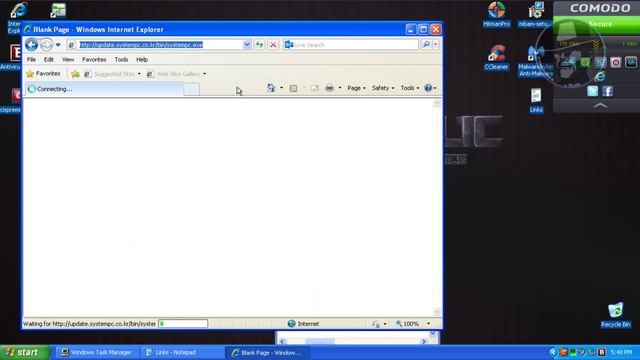This screenshot has height=360, width=640.
Task: Open the Page dropdown menu
Action: click(x=356, y=88)
